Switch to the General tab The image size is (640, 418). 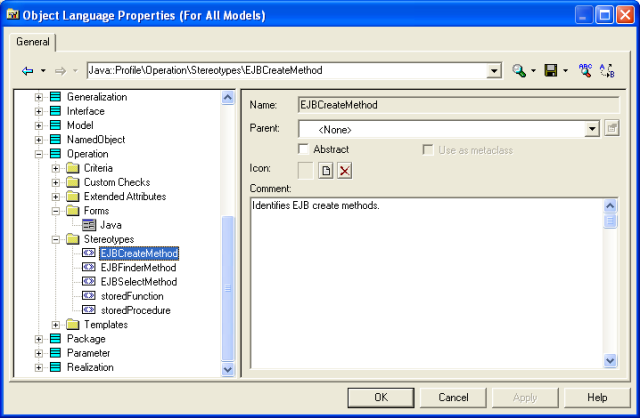pos(33,42)
